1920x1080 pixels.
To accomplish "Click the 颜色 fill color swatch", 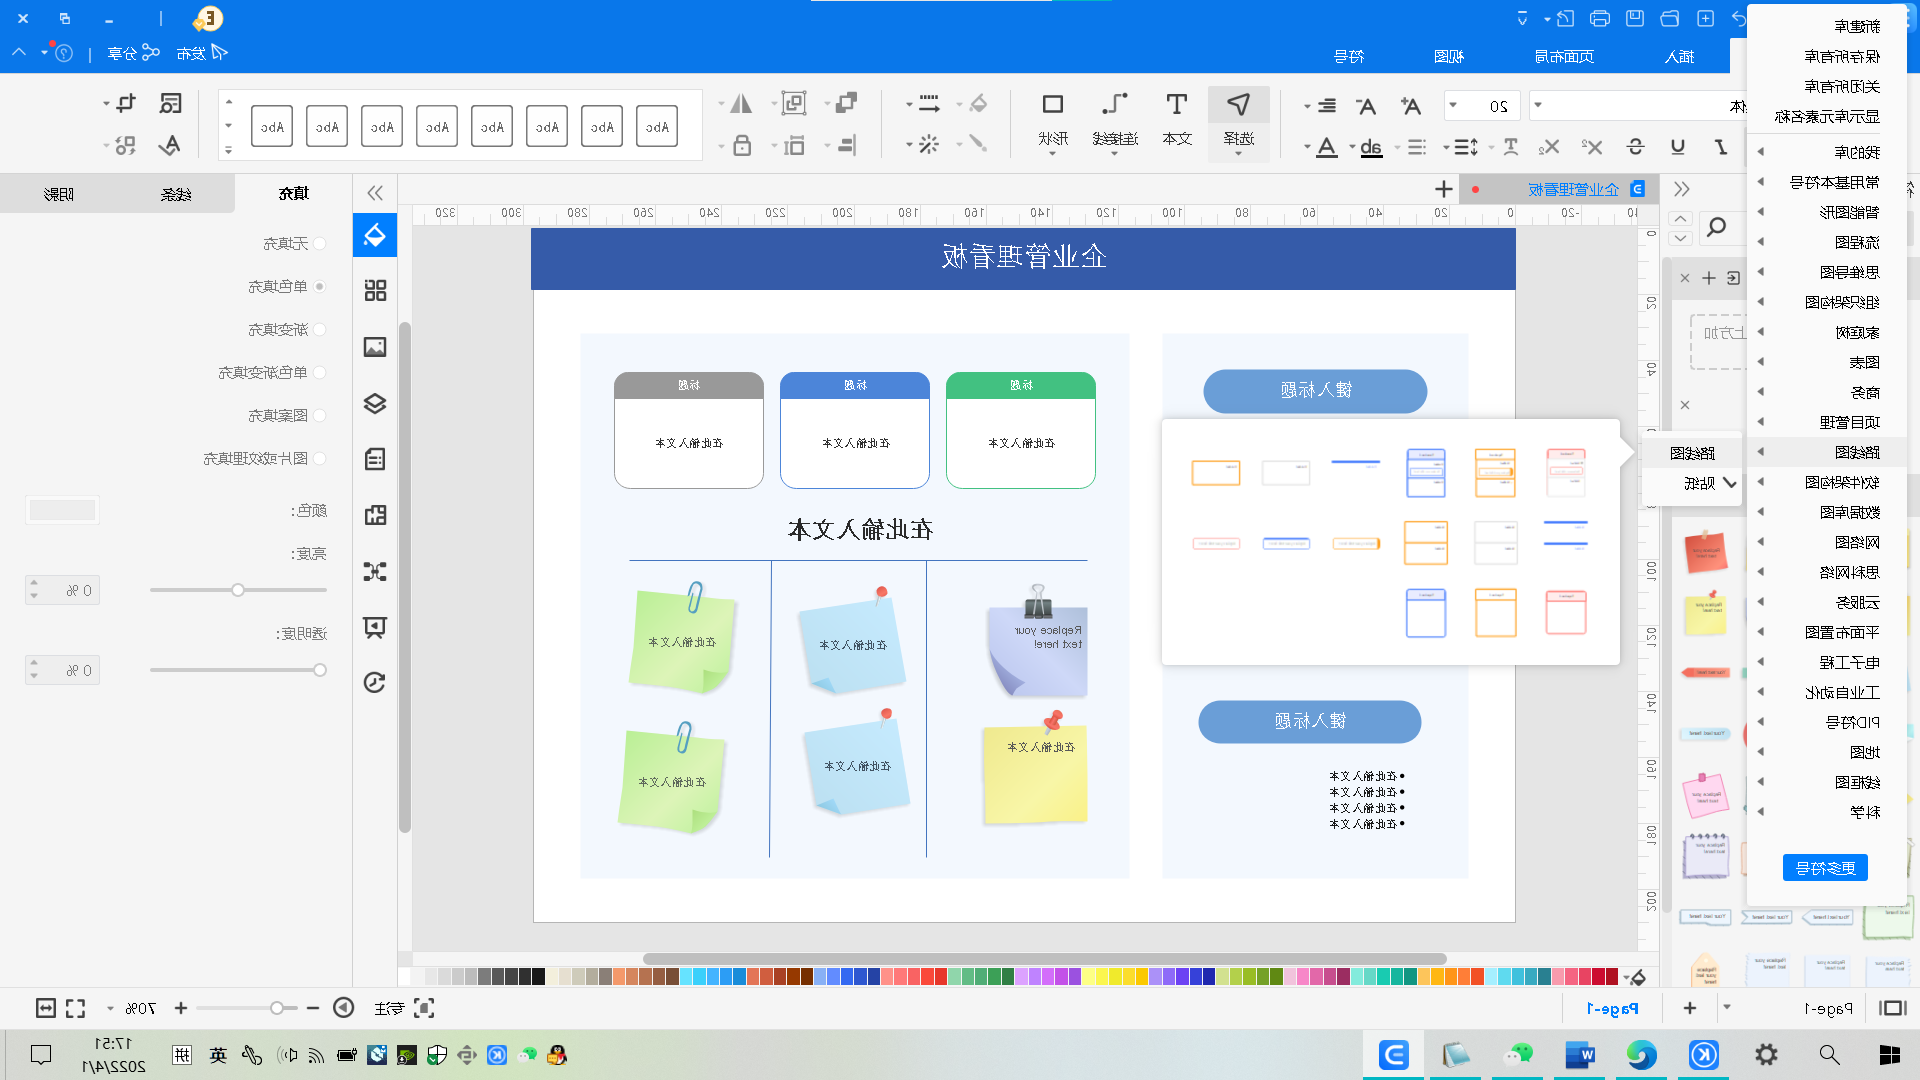I will coord(62,511).
